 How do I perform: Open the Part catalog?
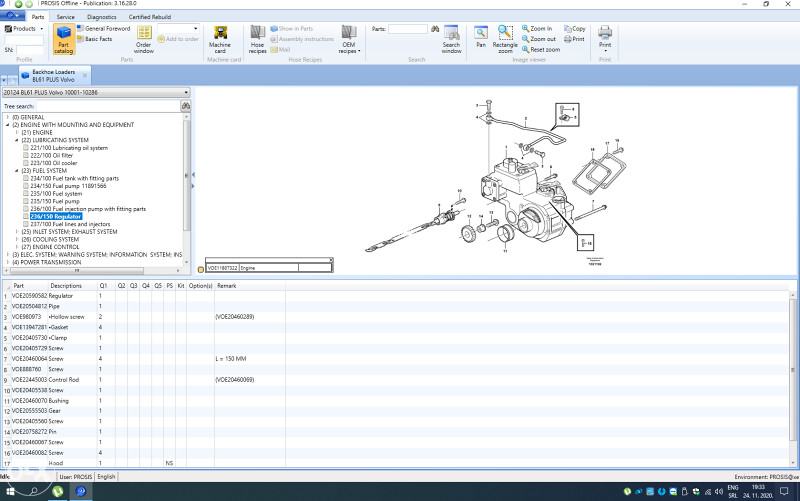(x=64, y=38)
